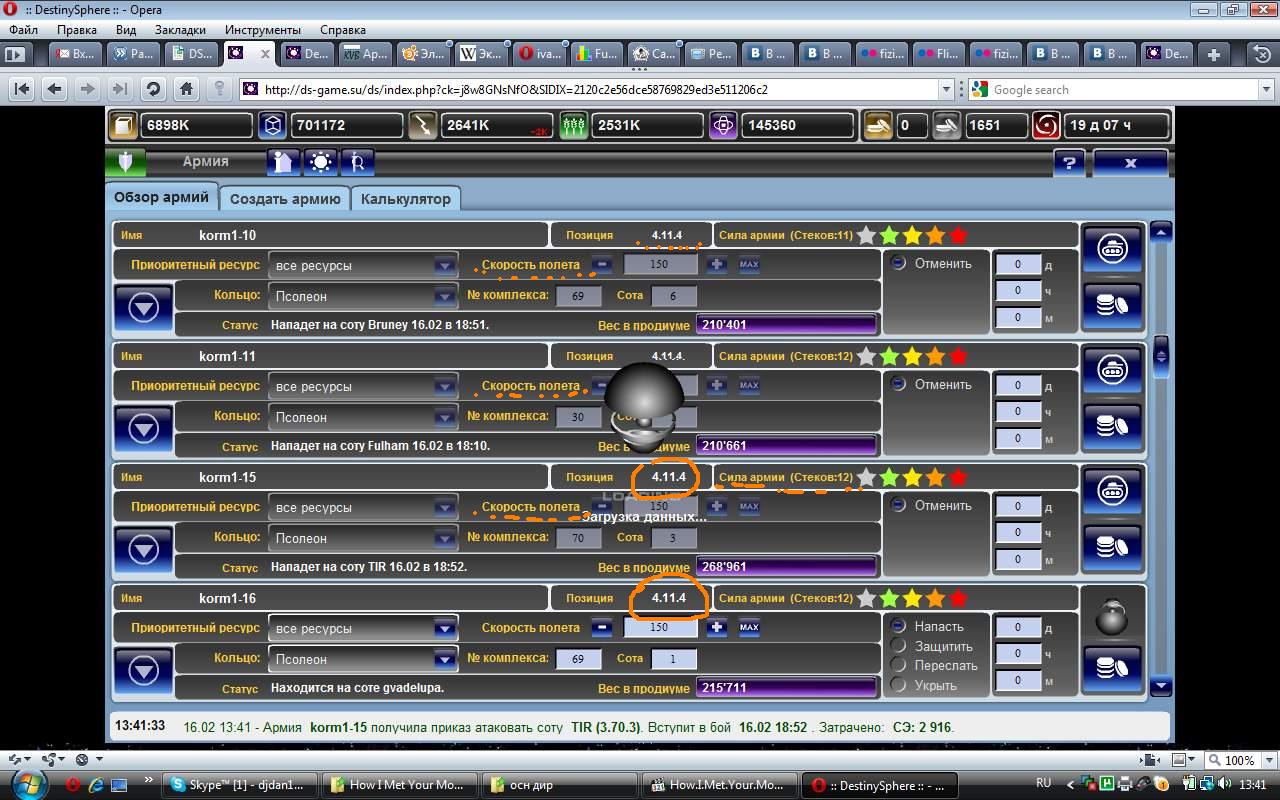Click the sun icon in Армия header

(320, 162)
